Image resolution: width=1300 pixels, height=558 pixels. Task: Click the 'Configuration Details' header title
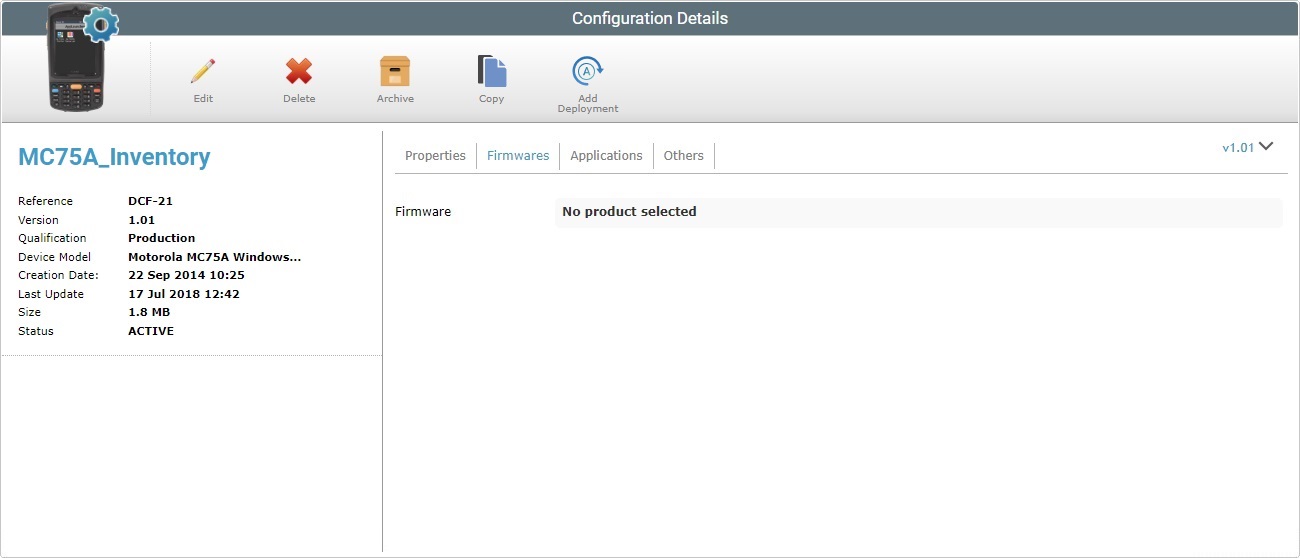pyautogui.click(x=650, y=18)
